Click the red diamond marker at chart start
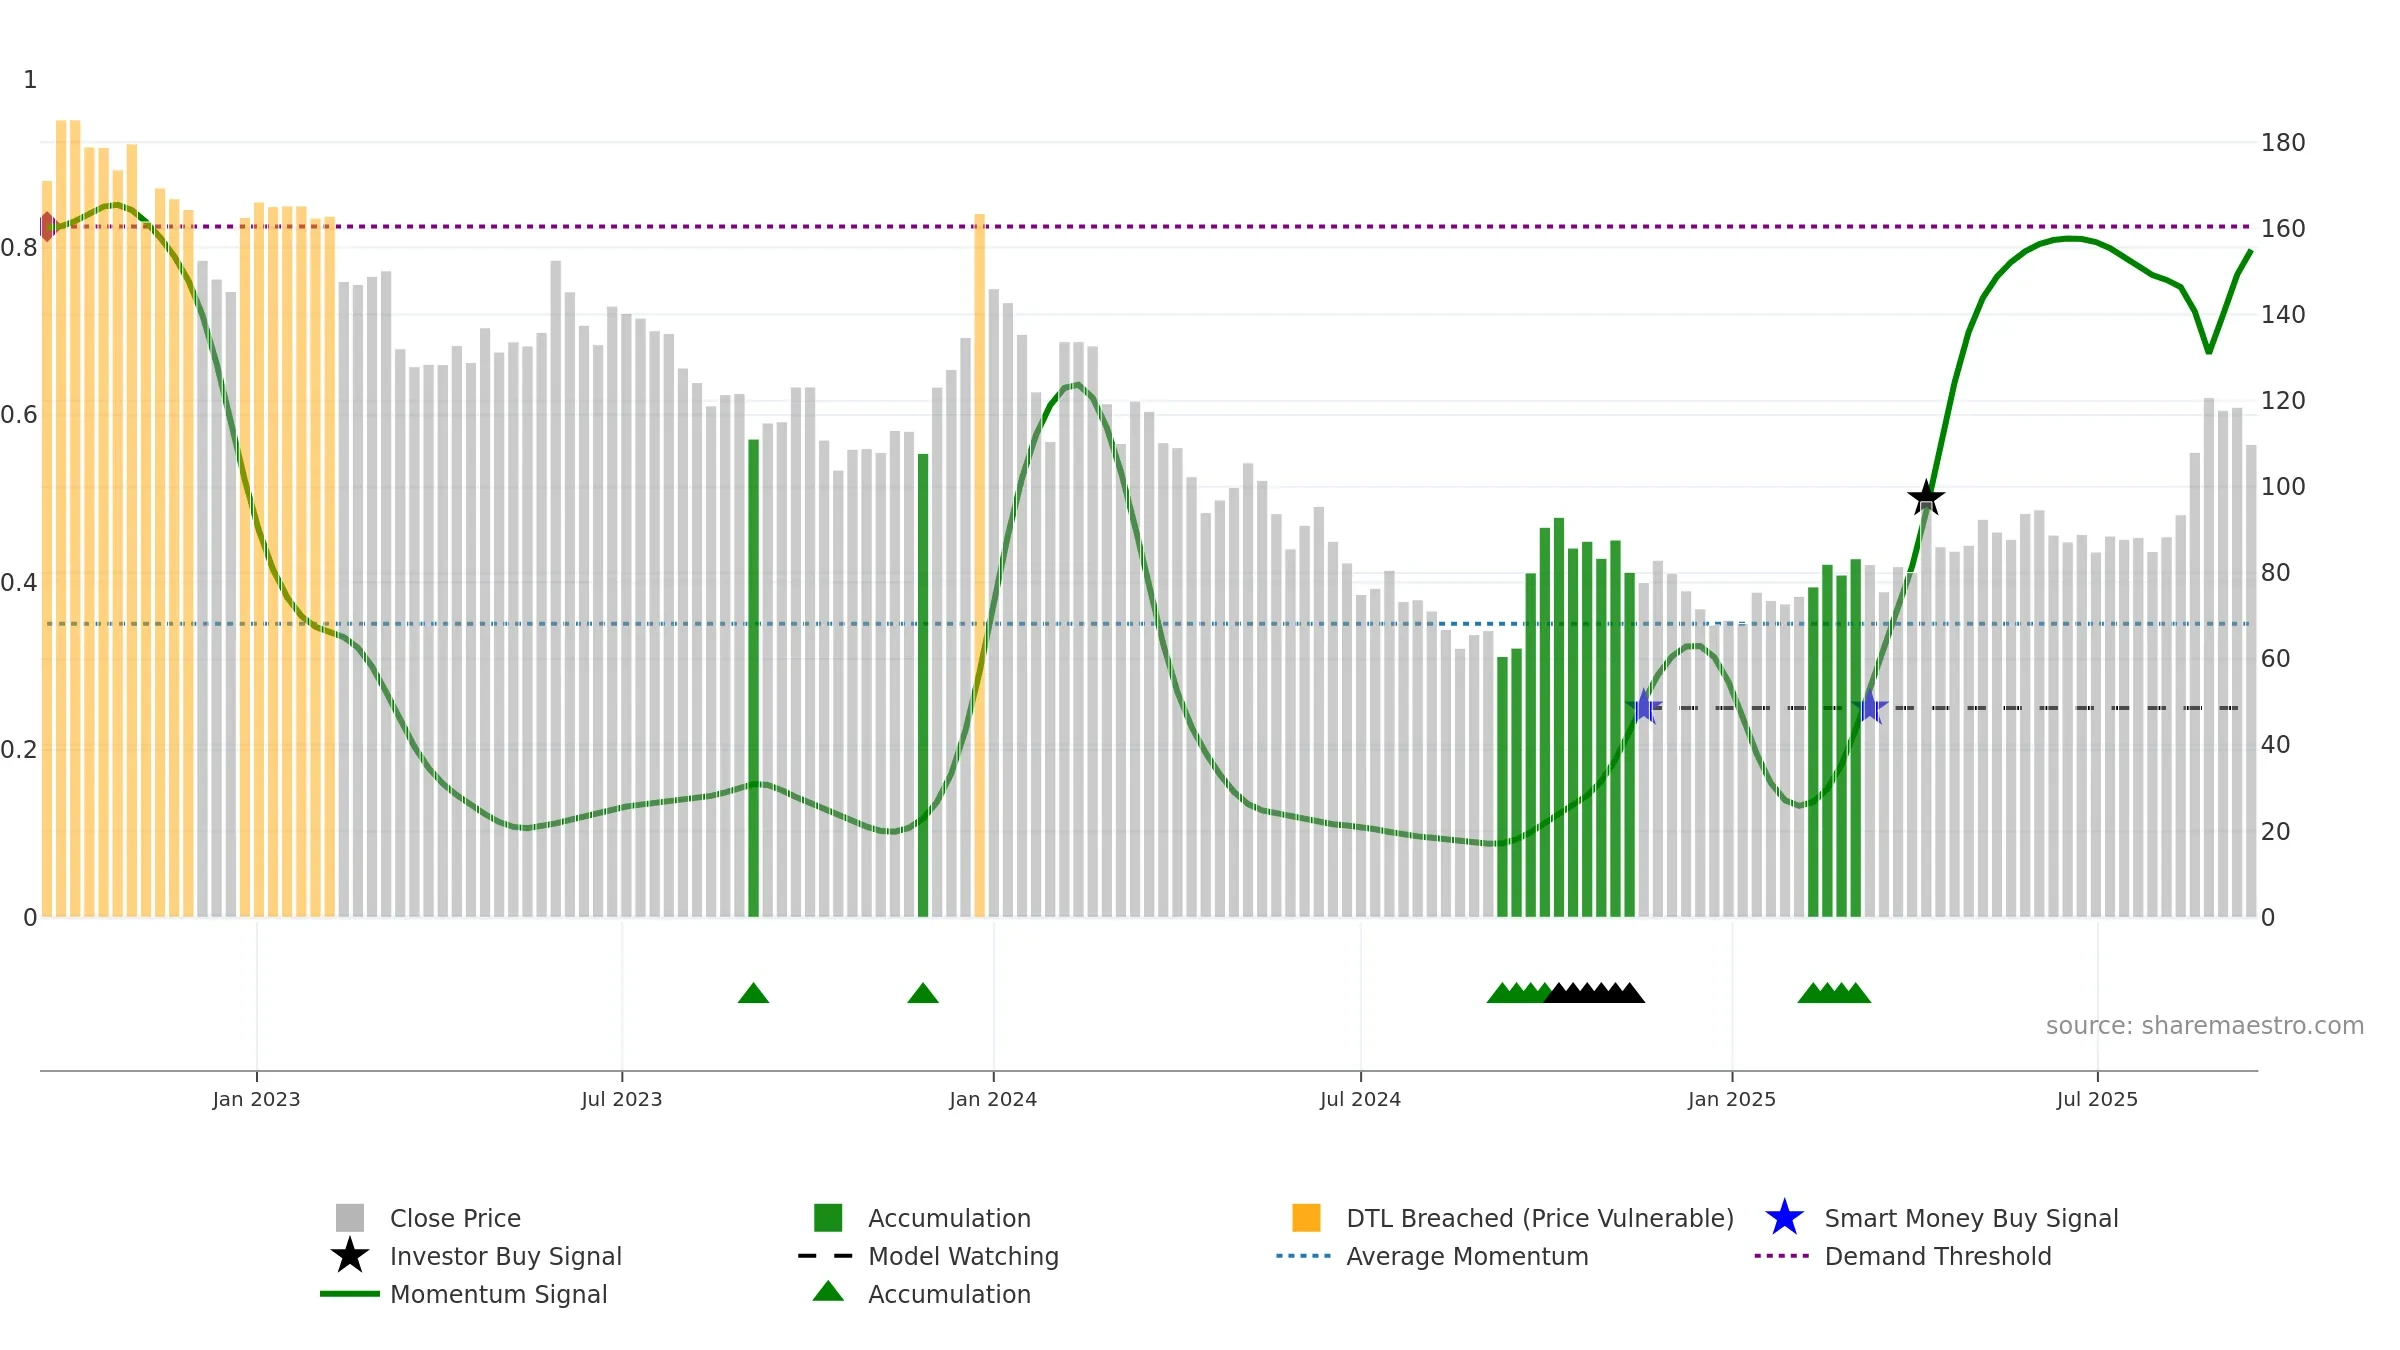This screenshot has width=2400, height=1350. [47, 226]
